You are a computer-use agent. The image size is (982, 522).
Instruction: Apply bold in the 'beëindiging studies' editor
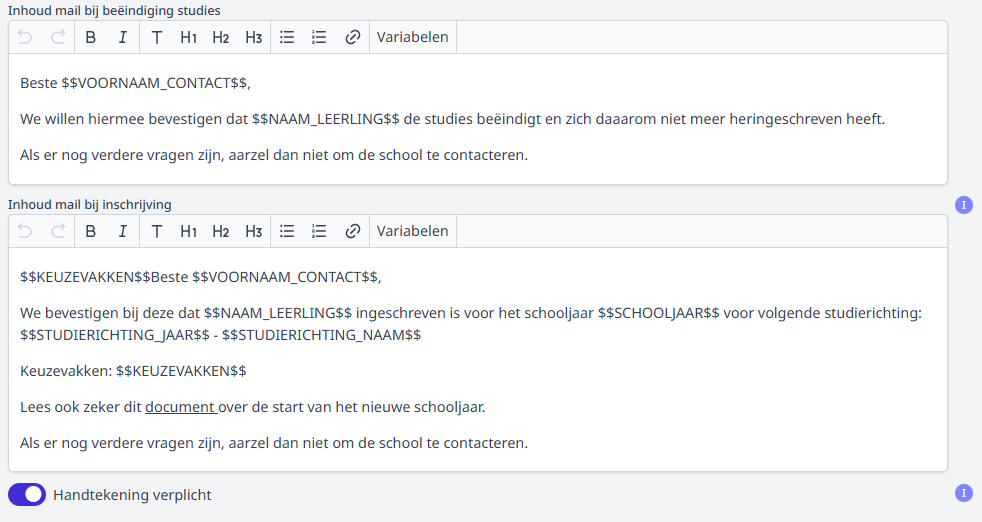point(90,38)
